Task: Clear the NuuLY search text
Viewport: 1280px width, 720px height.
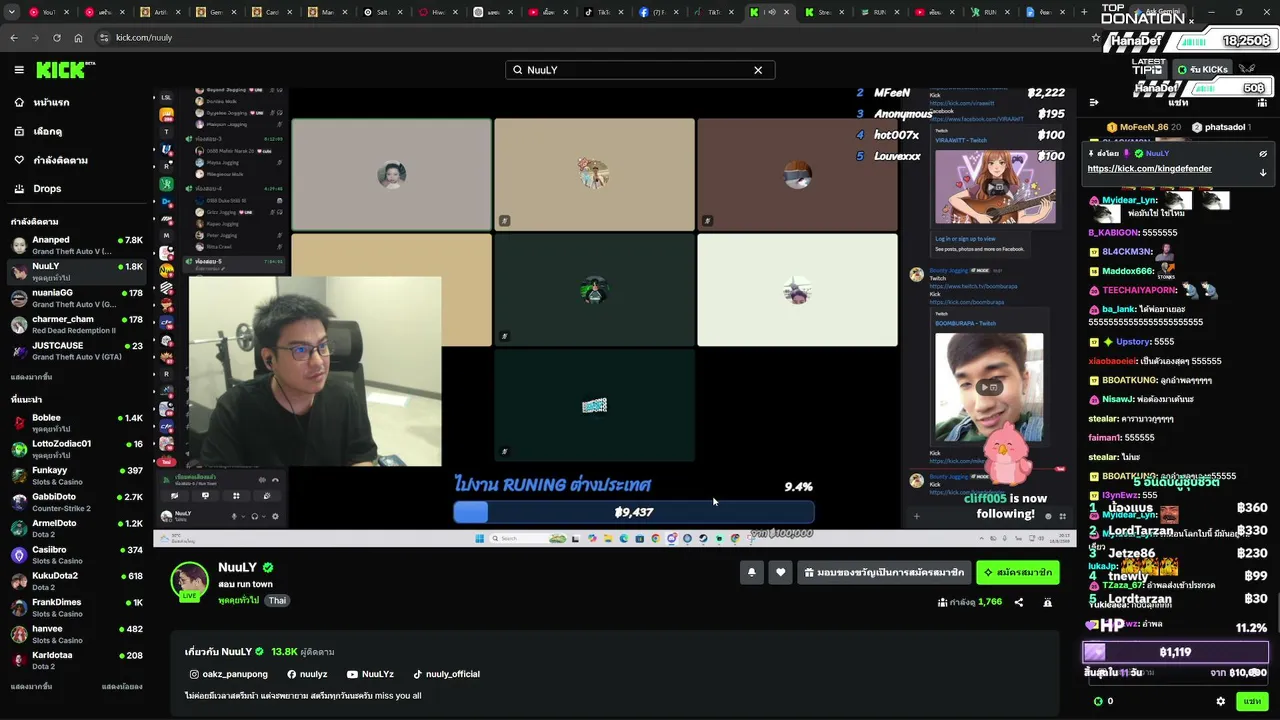Action: pyautogui.click(x=758, y=70)
